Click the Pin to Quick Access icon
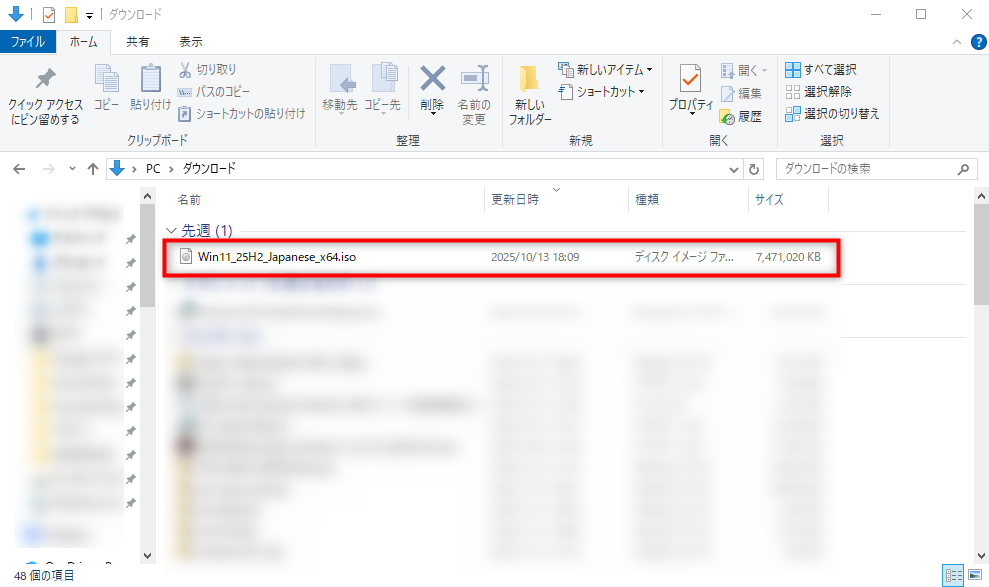The image size is (989, 587). [45, 80]
